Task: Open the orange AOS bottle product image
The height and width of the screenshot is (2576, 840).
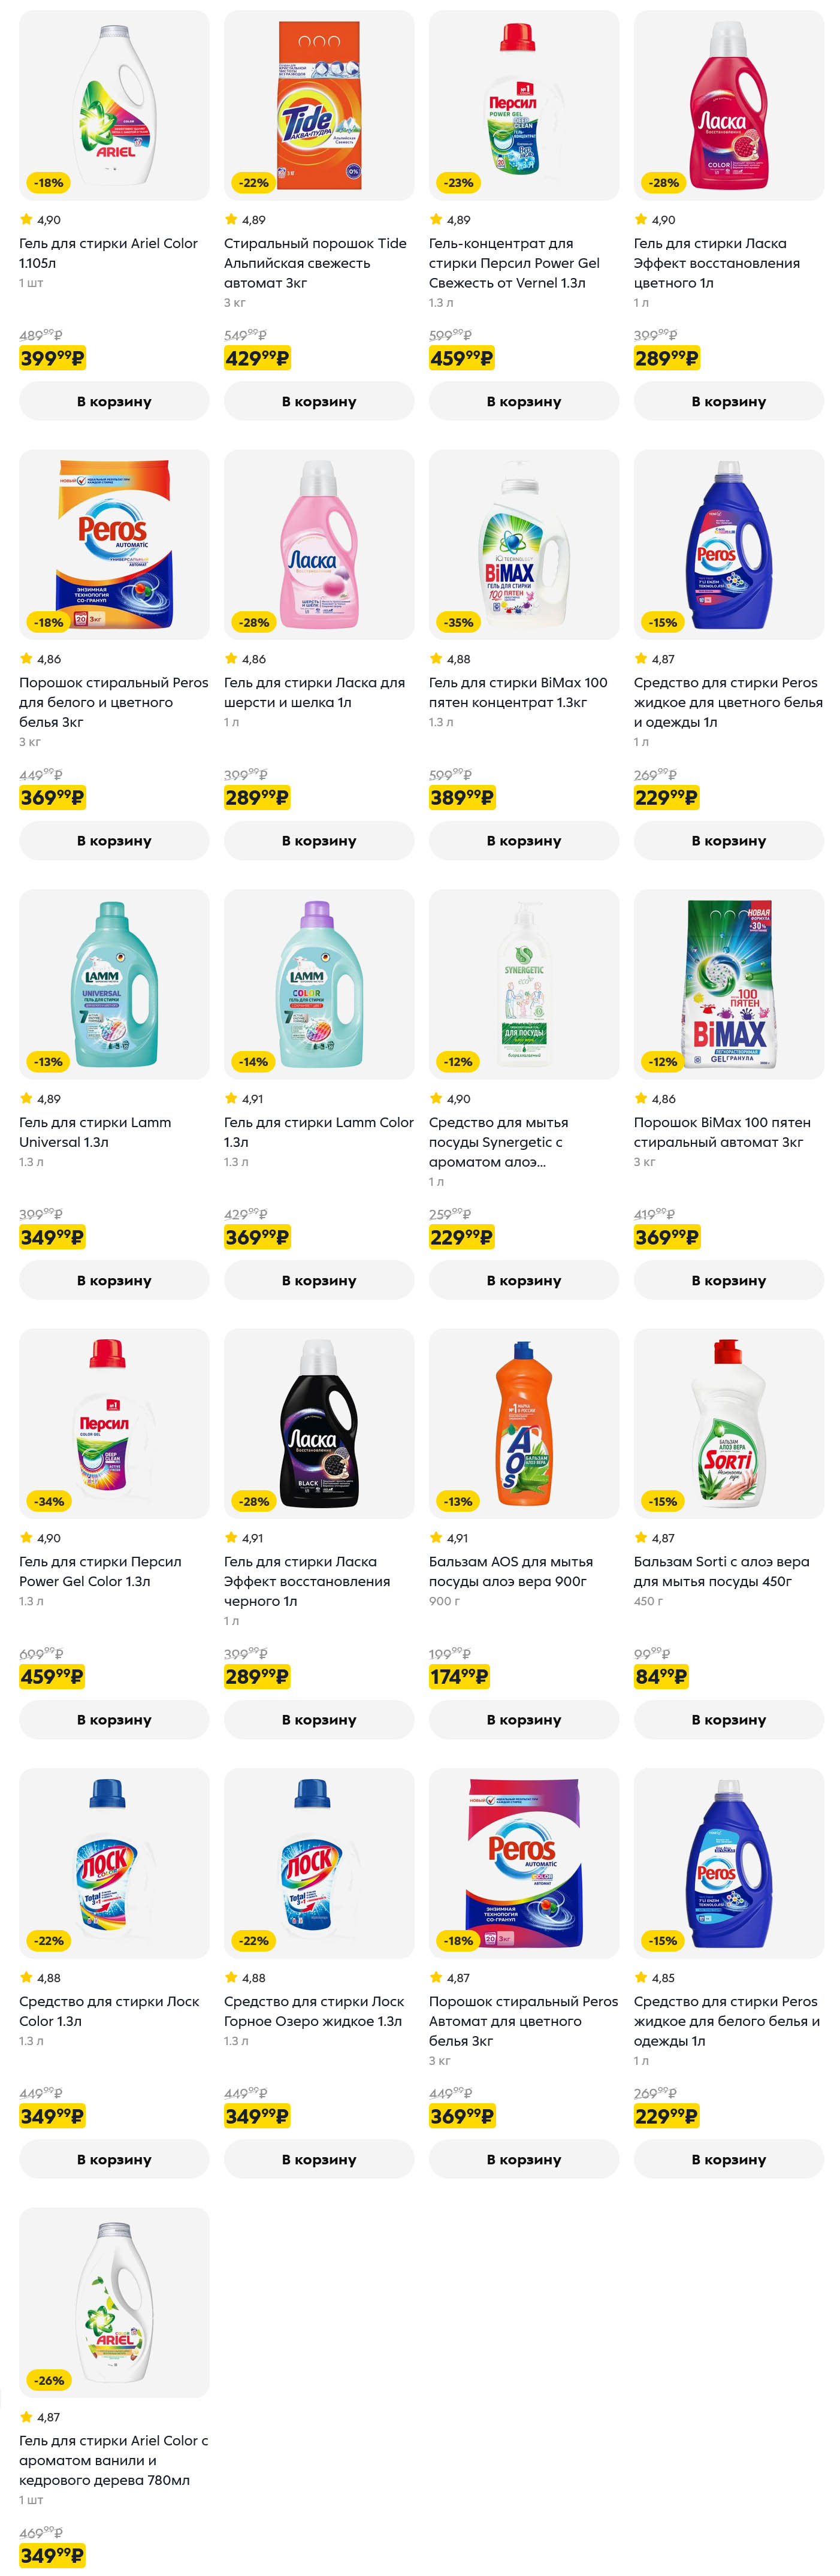Action: 523,1423
